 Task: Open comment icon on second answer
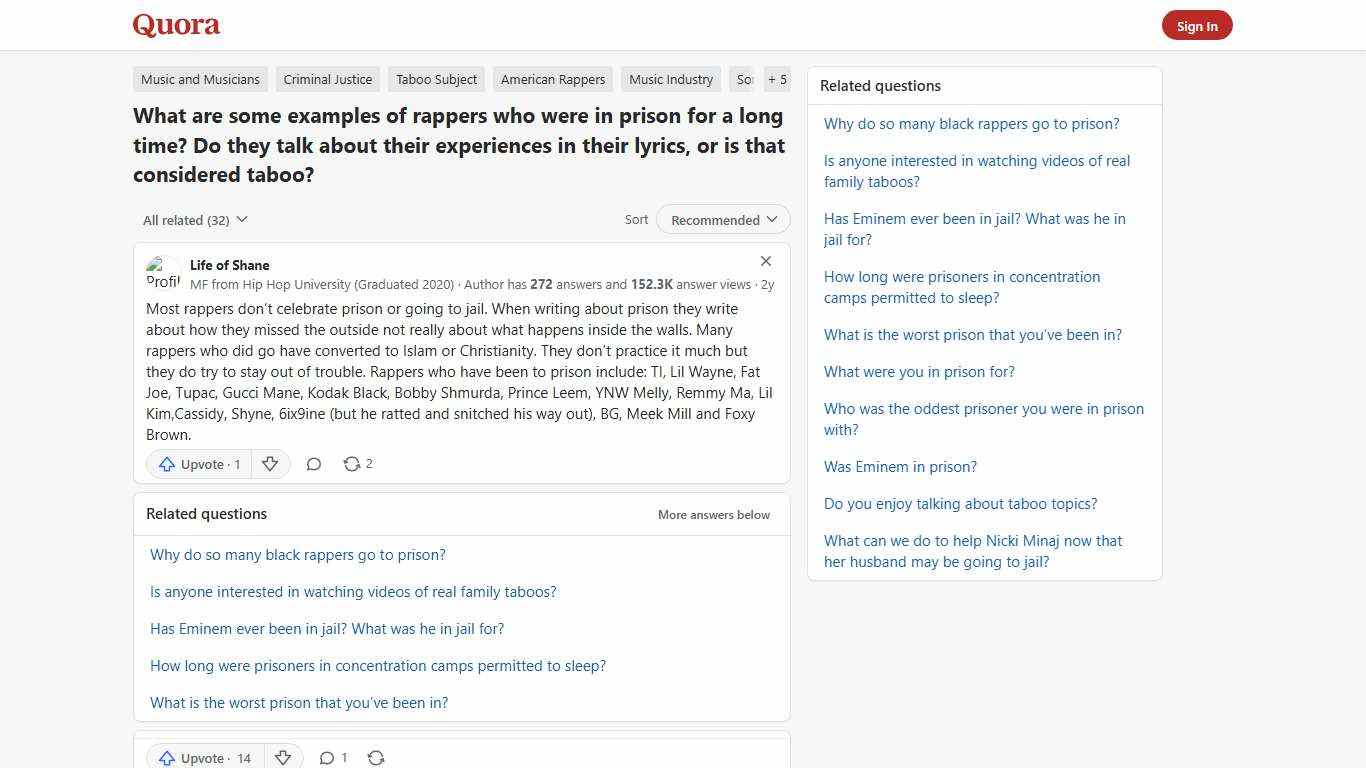point(327,758)
